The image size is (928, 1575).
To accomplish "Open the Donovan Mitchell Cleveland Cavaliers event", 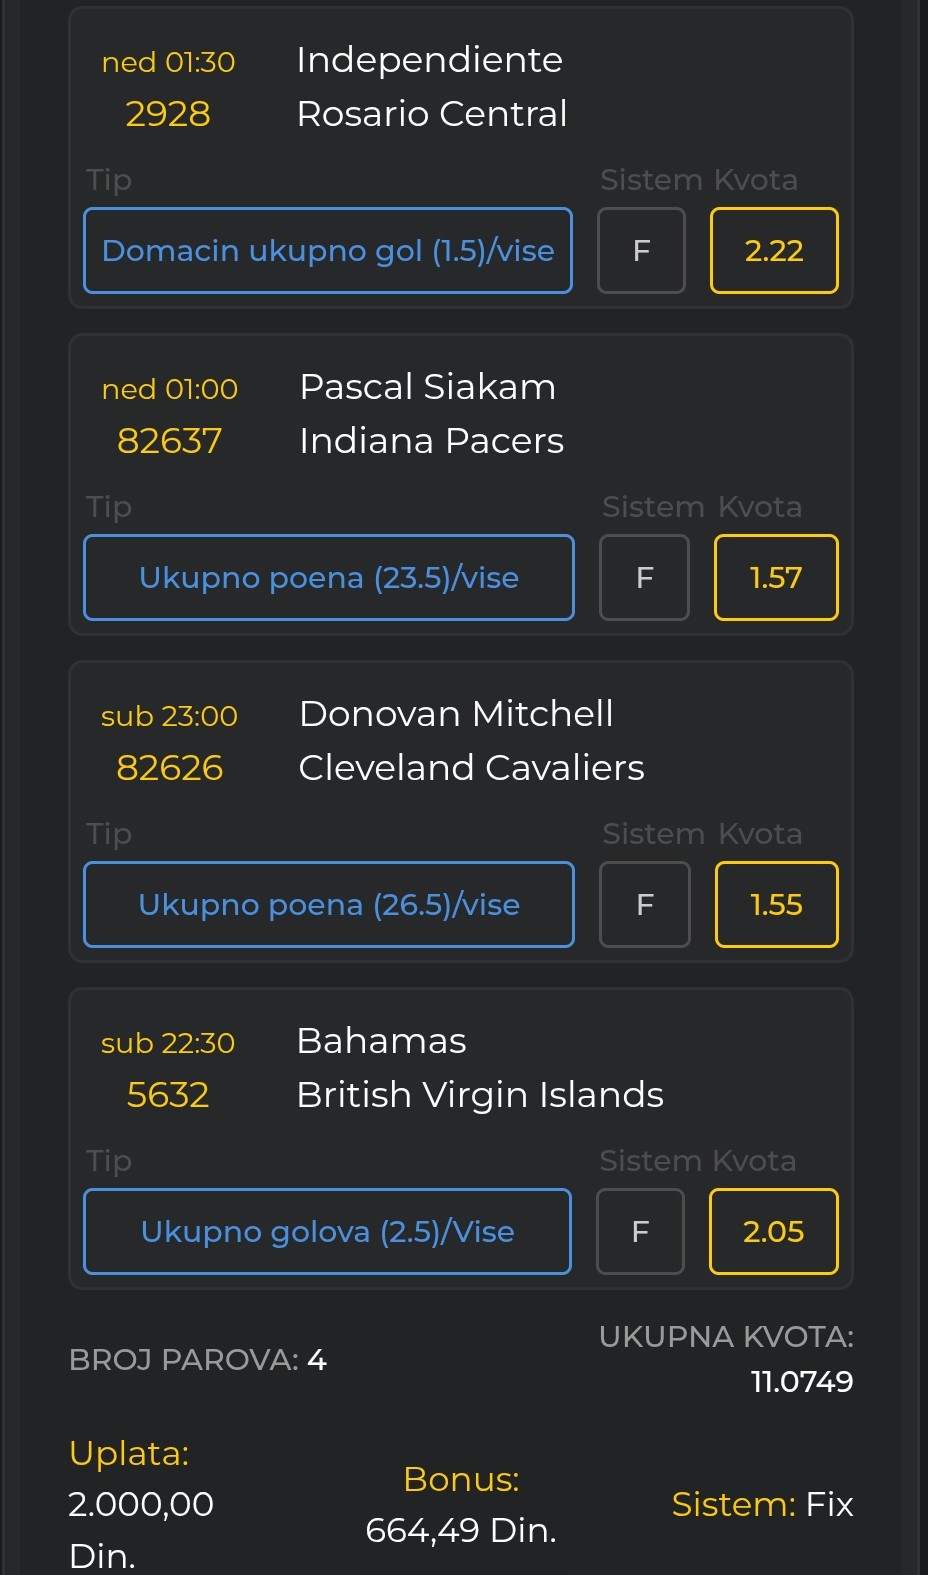I will (471, 741).
